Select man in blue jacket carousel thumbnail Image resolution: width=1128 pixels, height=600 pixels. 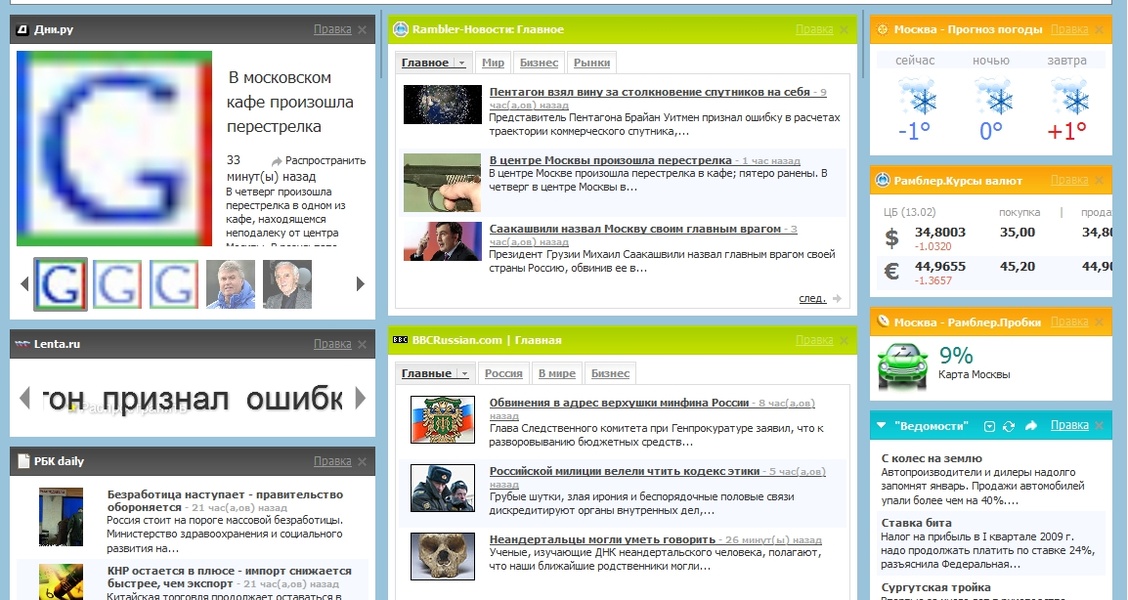[231, 284]
